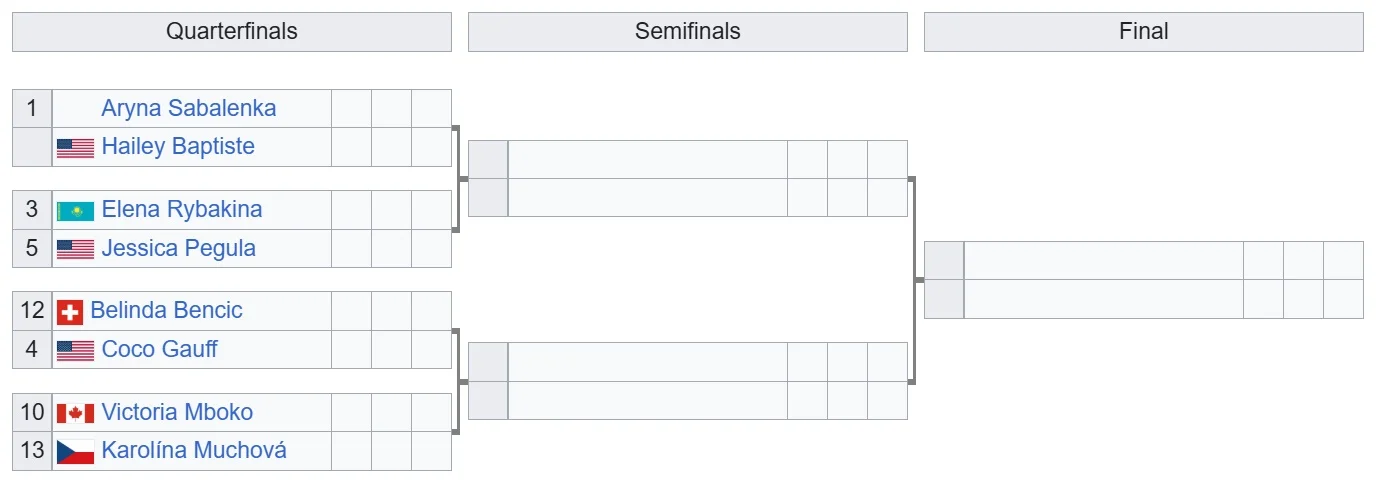Click the Kazakhstan flag beside Elena Rybakina
Viewport: 1386px width, 486px height.
[x=75, y=211]
